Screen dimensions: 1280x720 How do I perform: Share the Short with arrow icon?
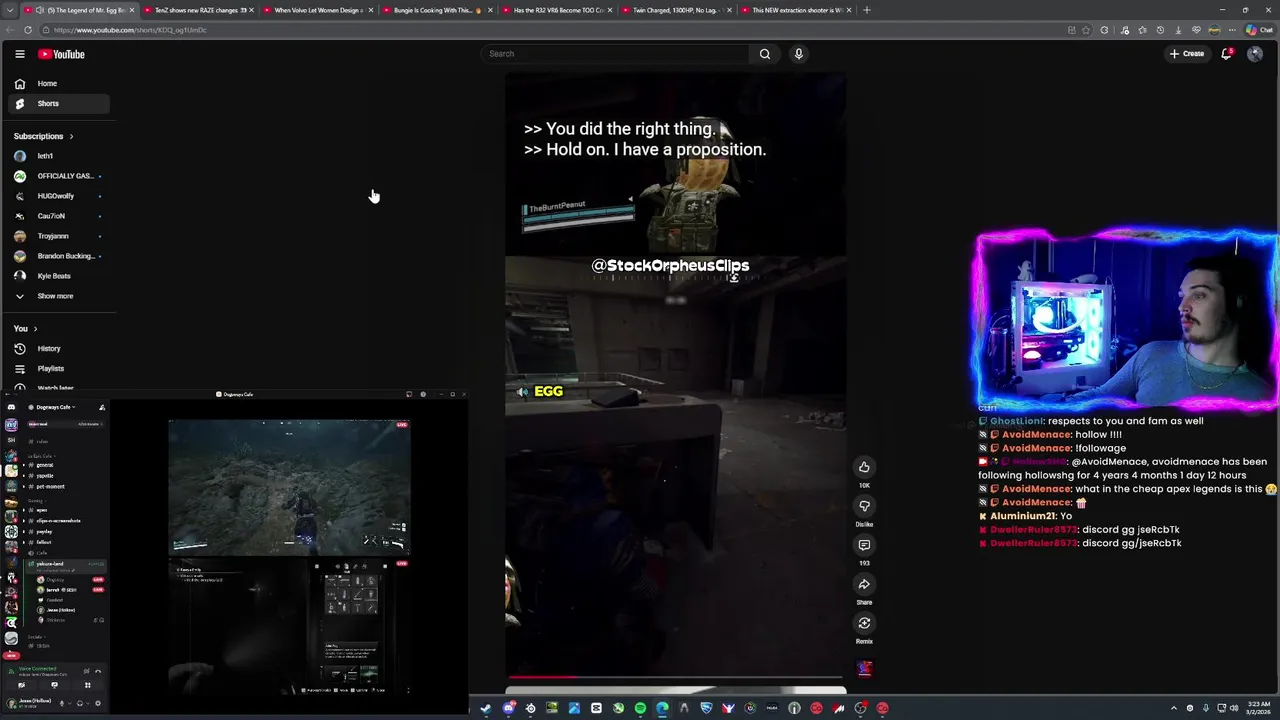[864, 584]
